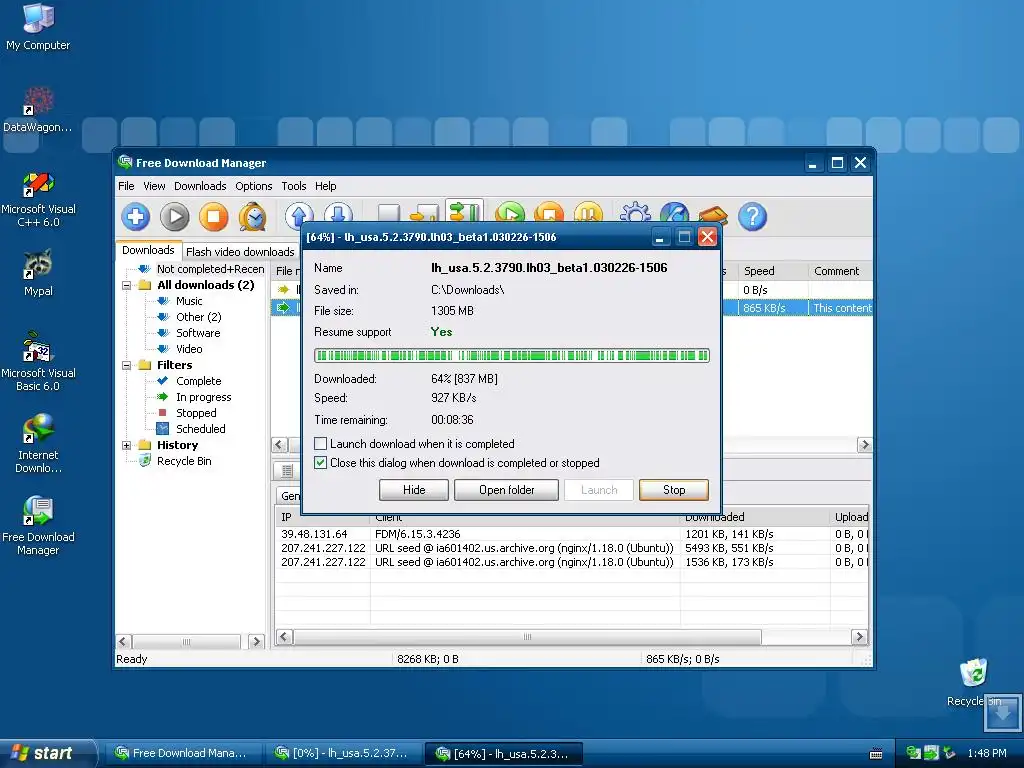
Task: Expand the History tree node
Action: 127,445
